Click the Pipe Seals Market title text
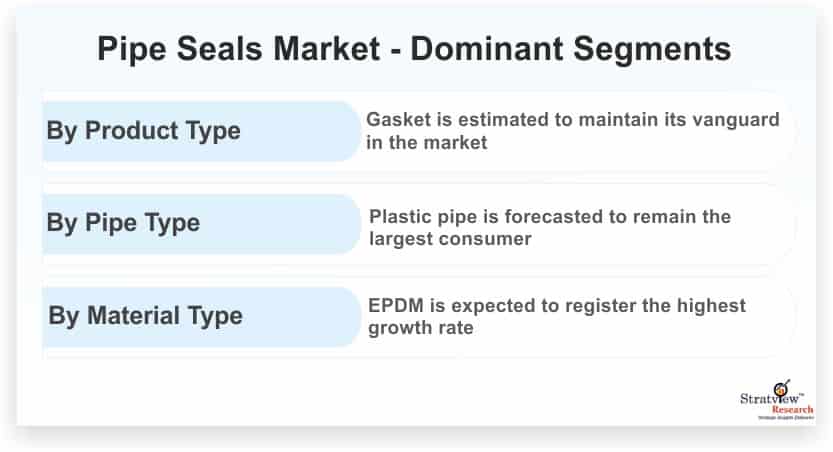This screenshot has height=452, width=833. point(239,49)
